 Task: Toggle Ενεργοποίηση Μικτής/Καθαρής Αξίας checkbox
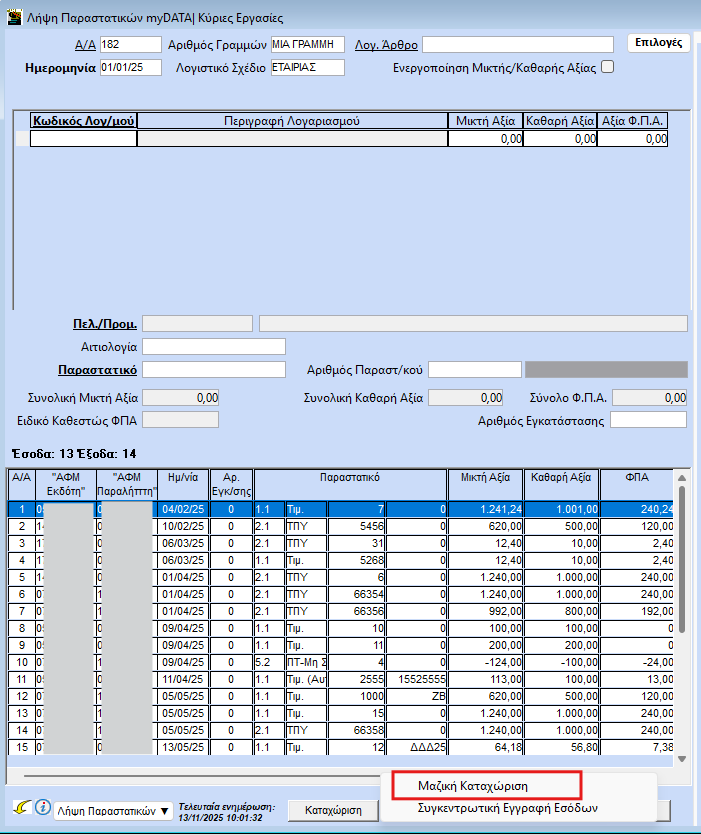point(607,68)
